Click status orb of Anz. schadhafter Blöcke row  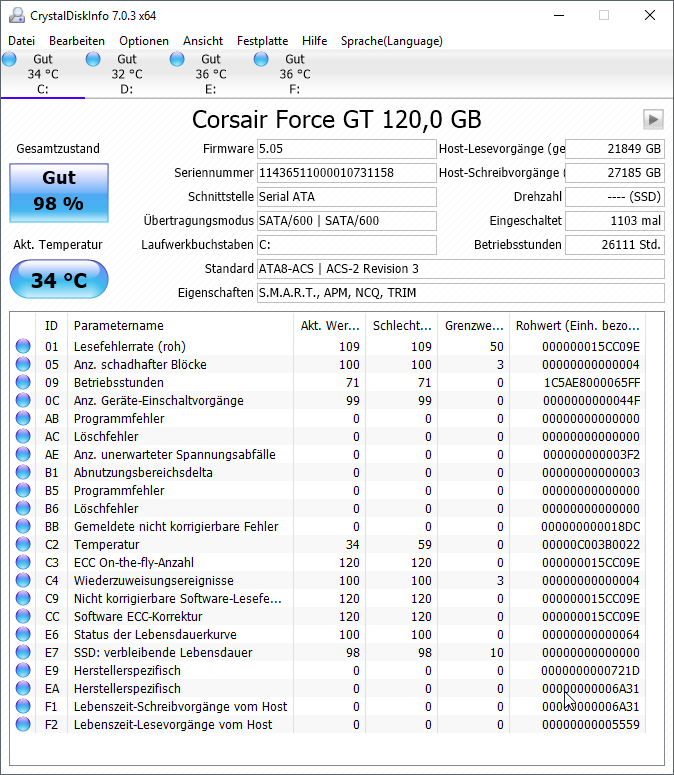click(23, 364)
